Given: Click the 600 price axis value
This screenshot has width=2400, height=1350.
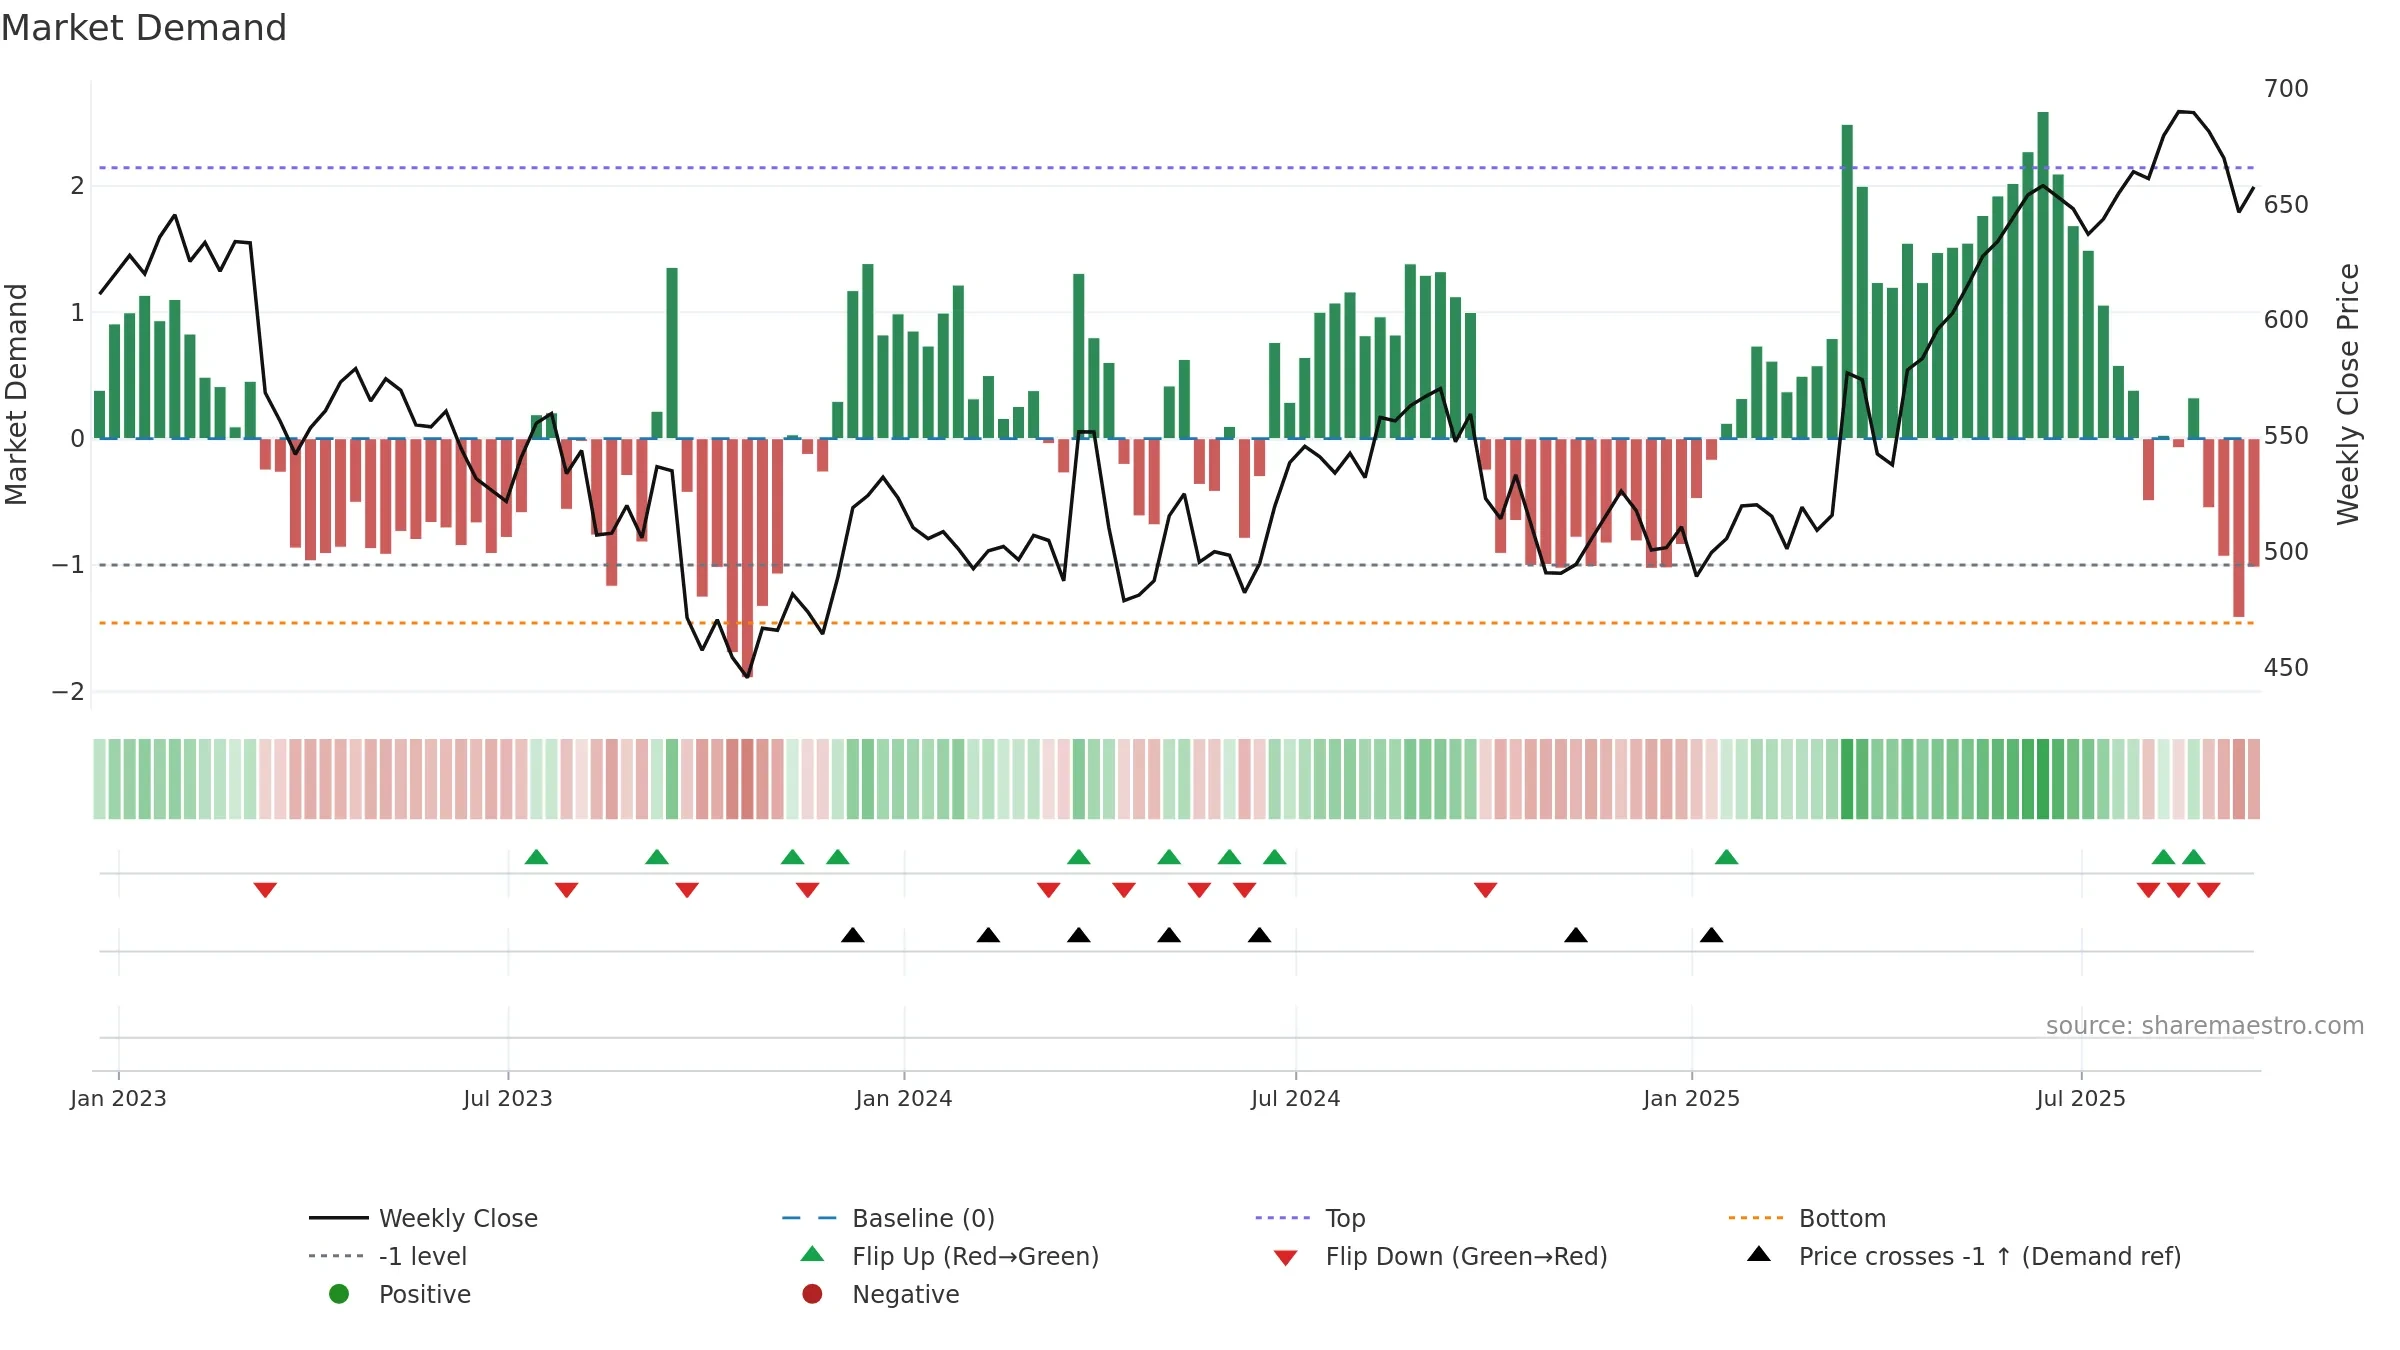Looking at the screenshot, I should click(2286, 320).
